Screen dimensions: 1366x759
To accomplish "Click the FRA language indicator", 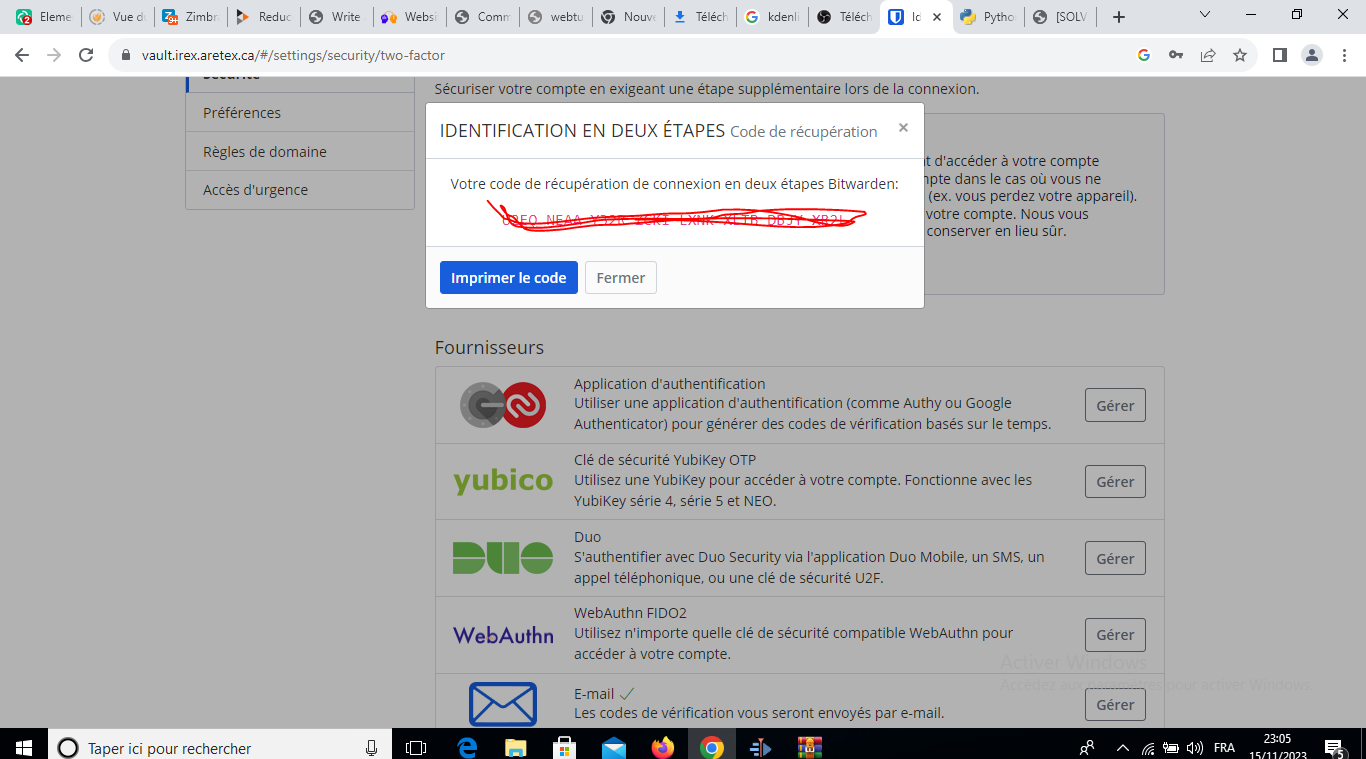I will 1224,747.
